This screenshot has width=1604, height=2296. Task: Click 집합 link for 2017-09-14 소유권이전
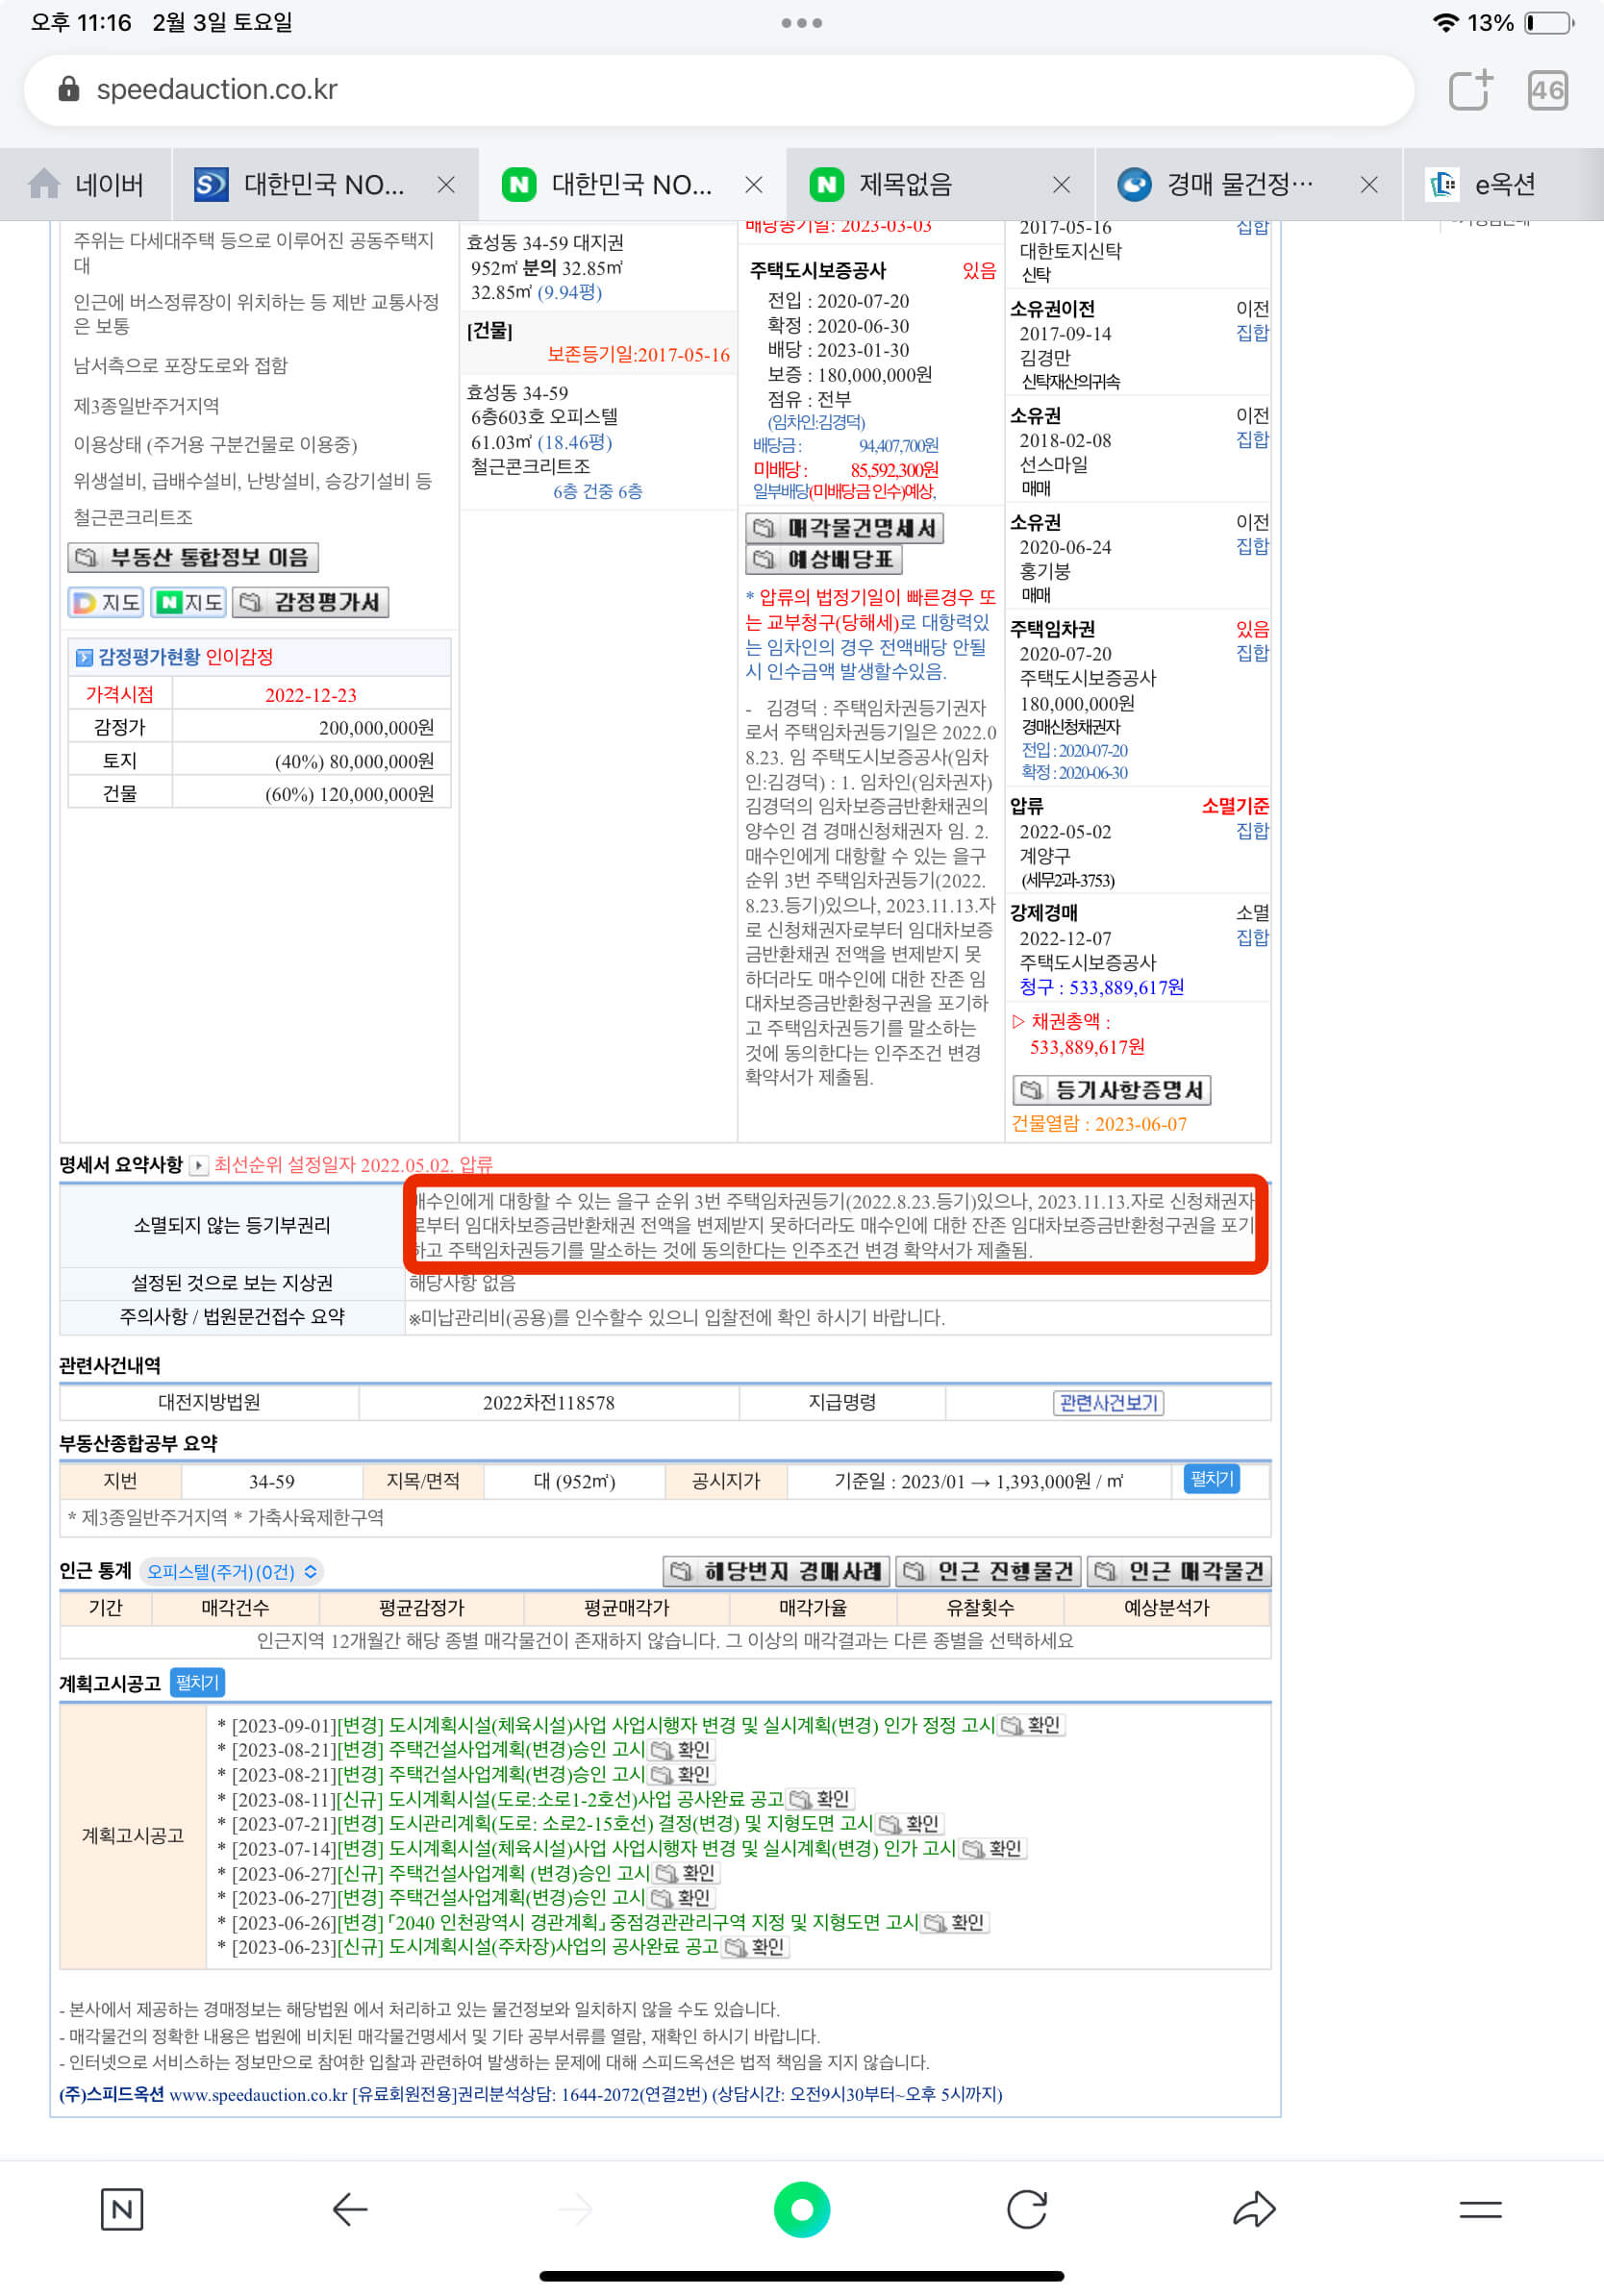pyautogui.click(x=1252, y=333)
